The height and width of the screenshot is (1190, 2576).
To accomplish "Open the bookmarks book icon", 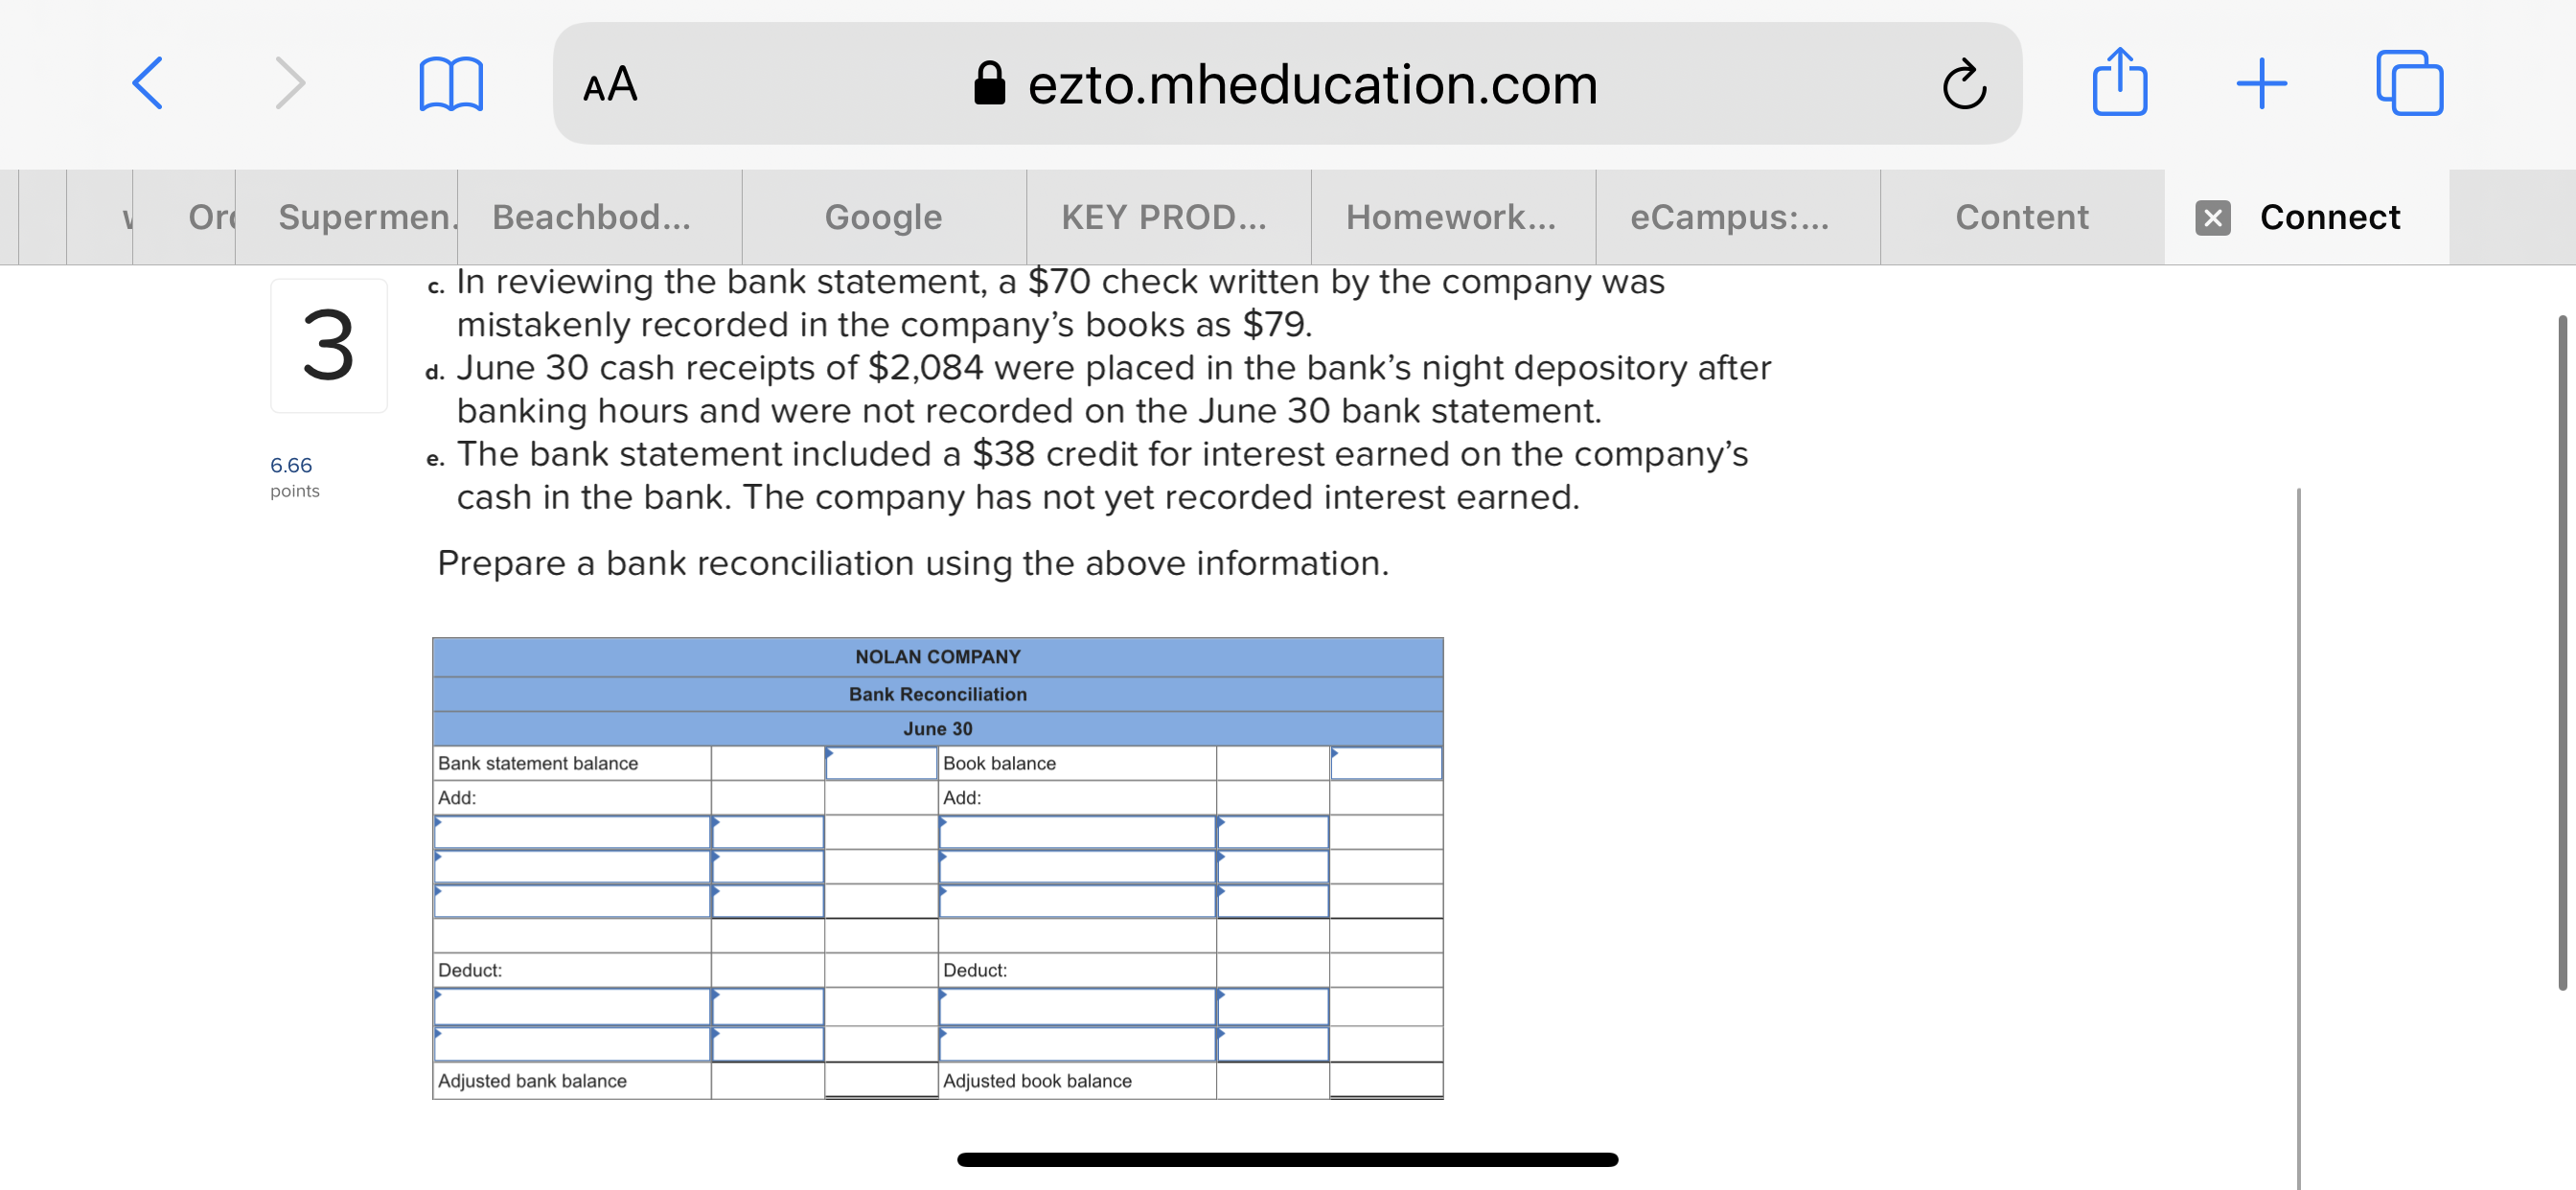I will 451,84.
